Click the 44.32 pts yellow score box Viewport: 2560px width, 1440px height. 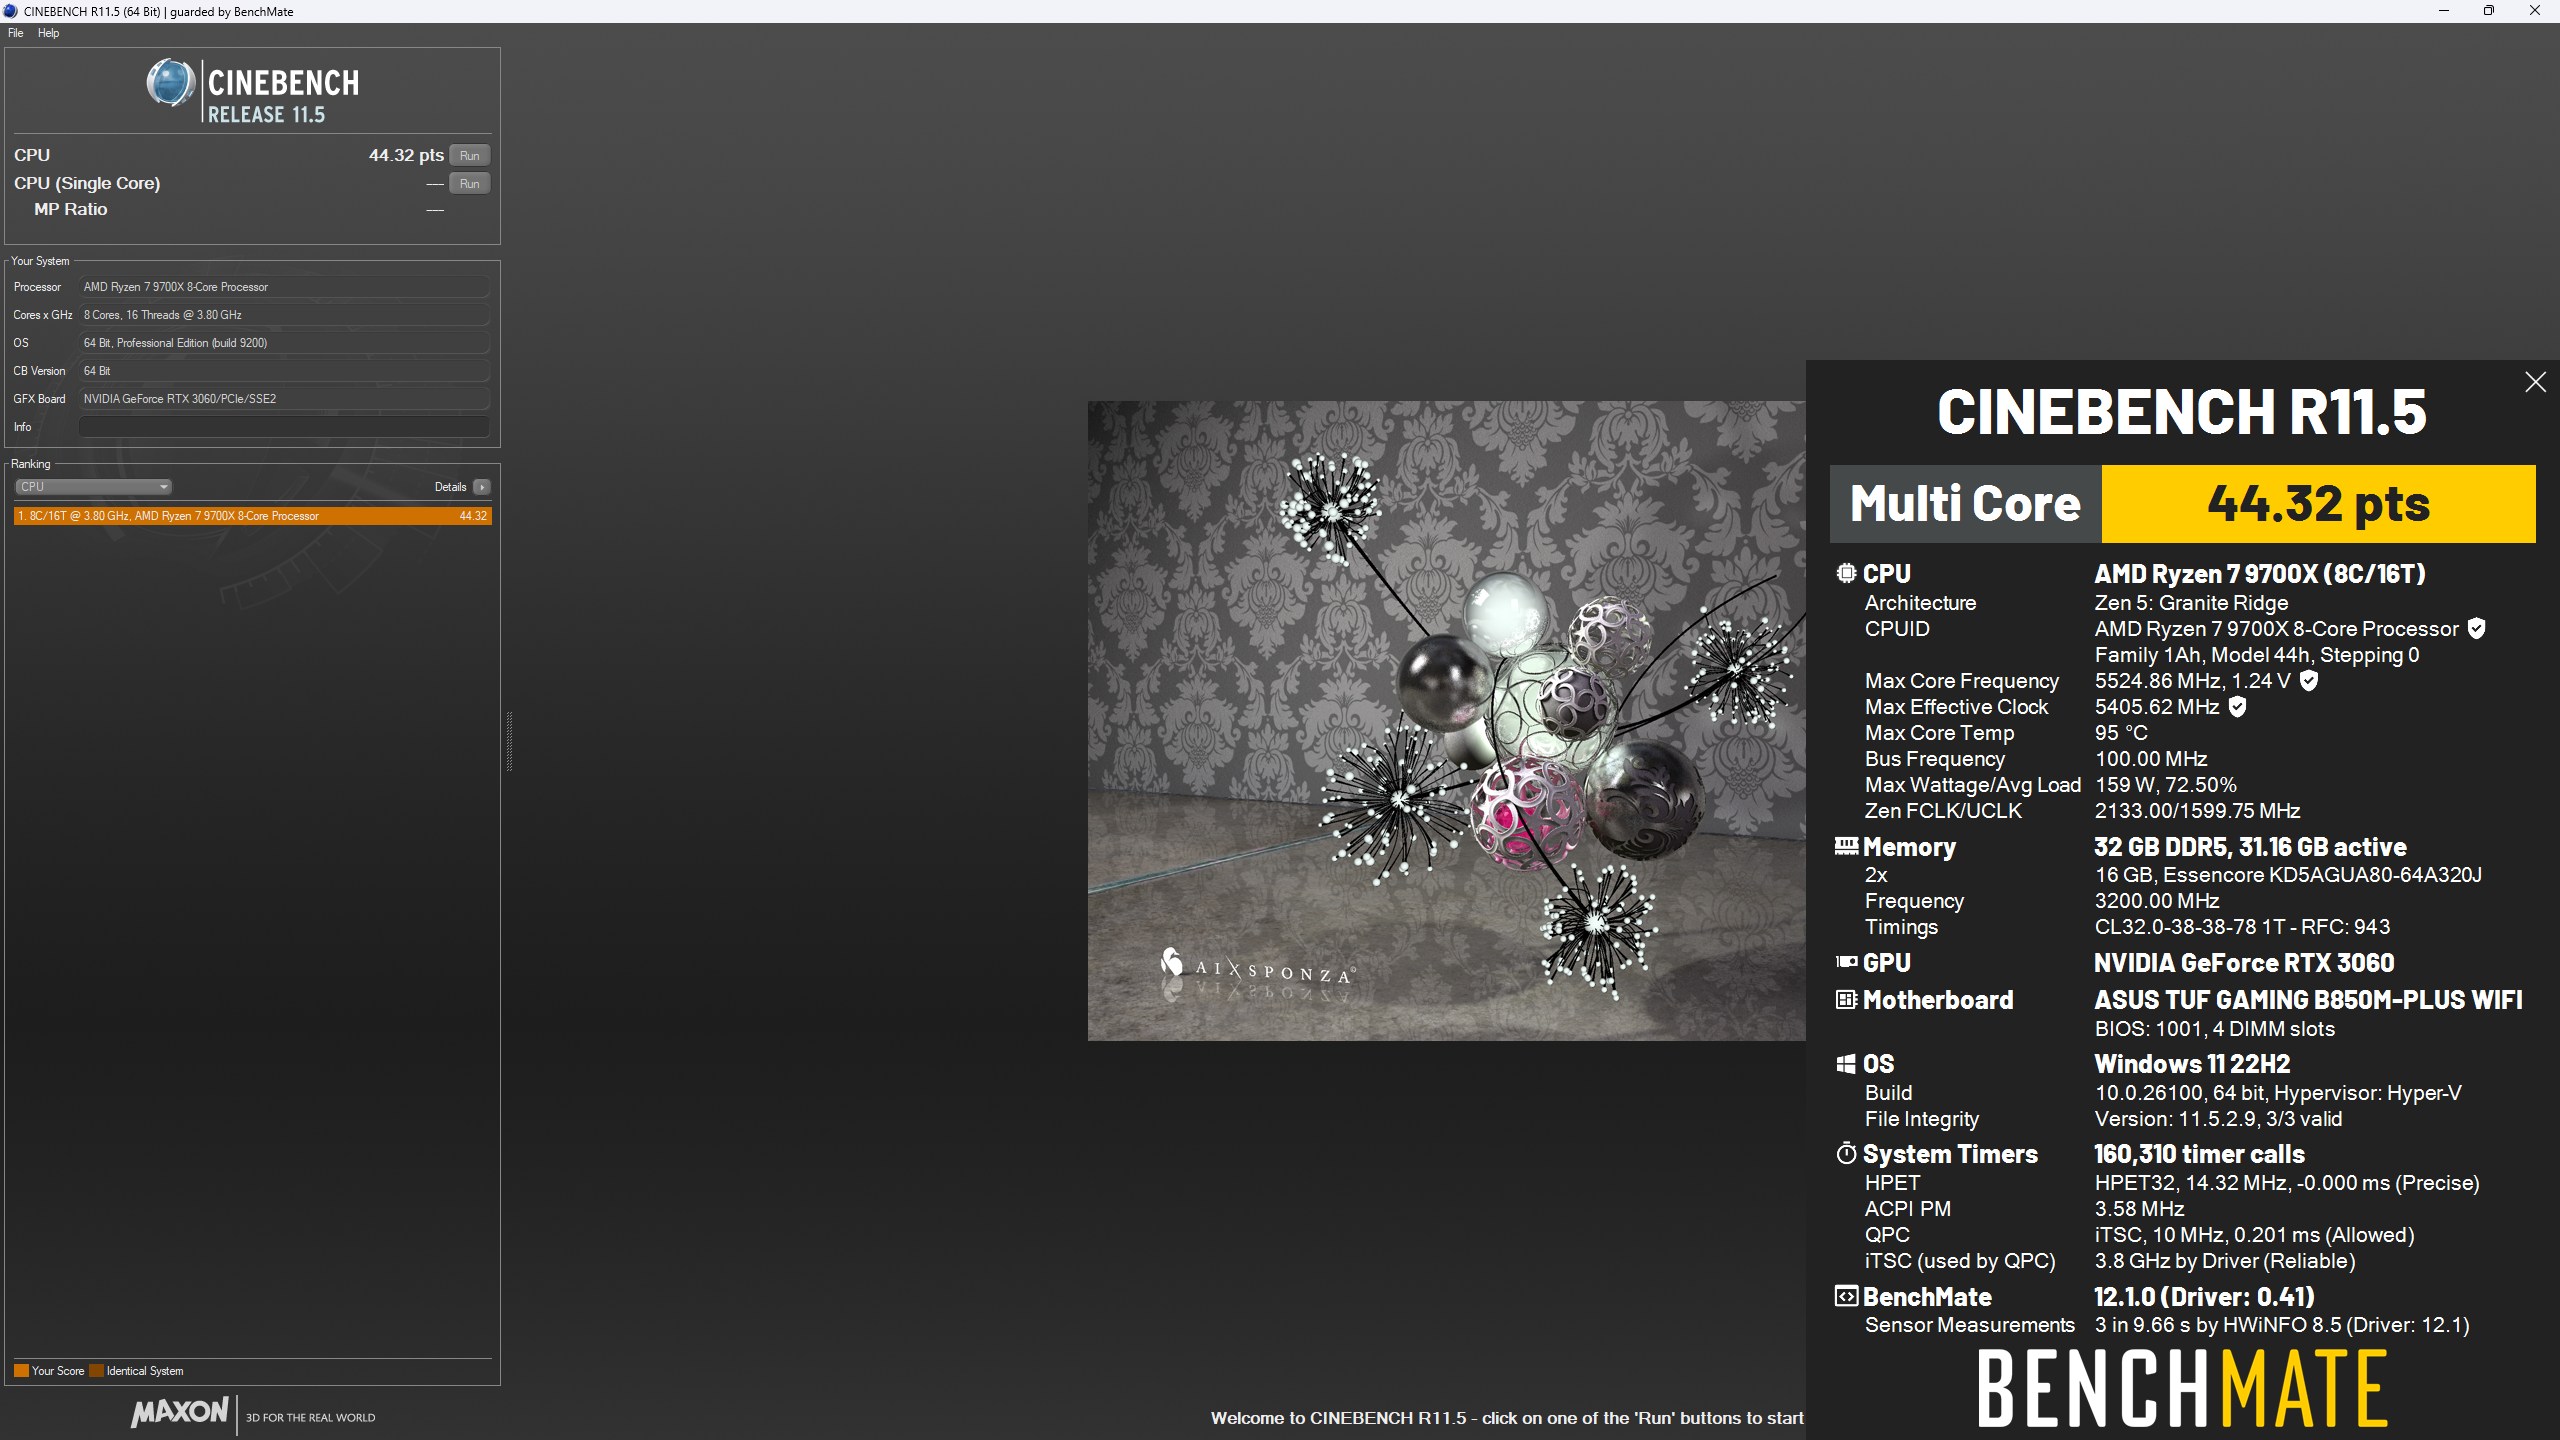coord(2318,504)
